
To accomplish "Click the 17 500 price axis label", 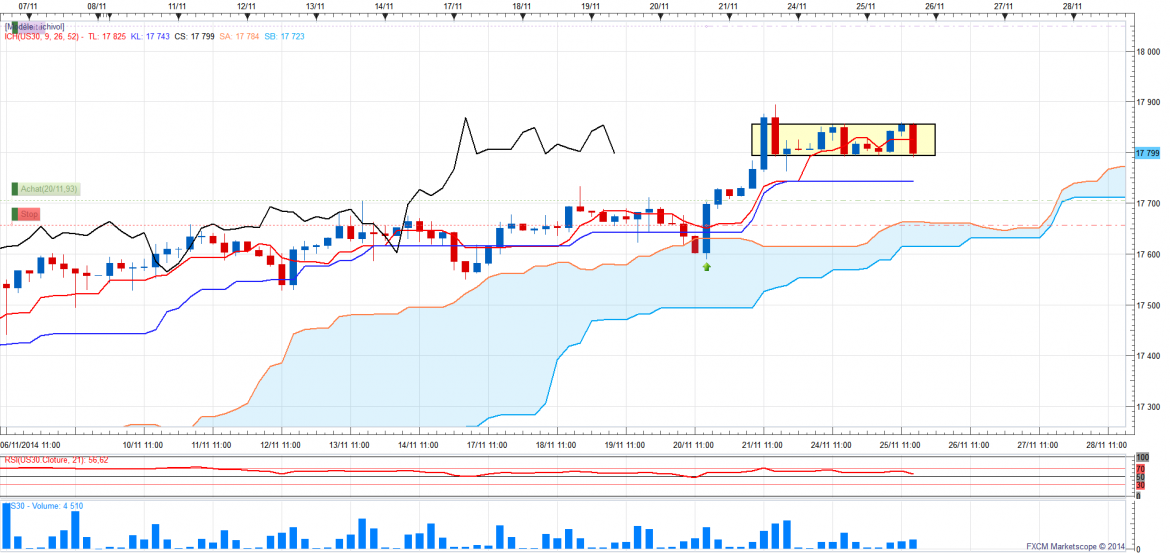I will click(1148, 305).
